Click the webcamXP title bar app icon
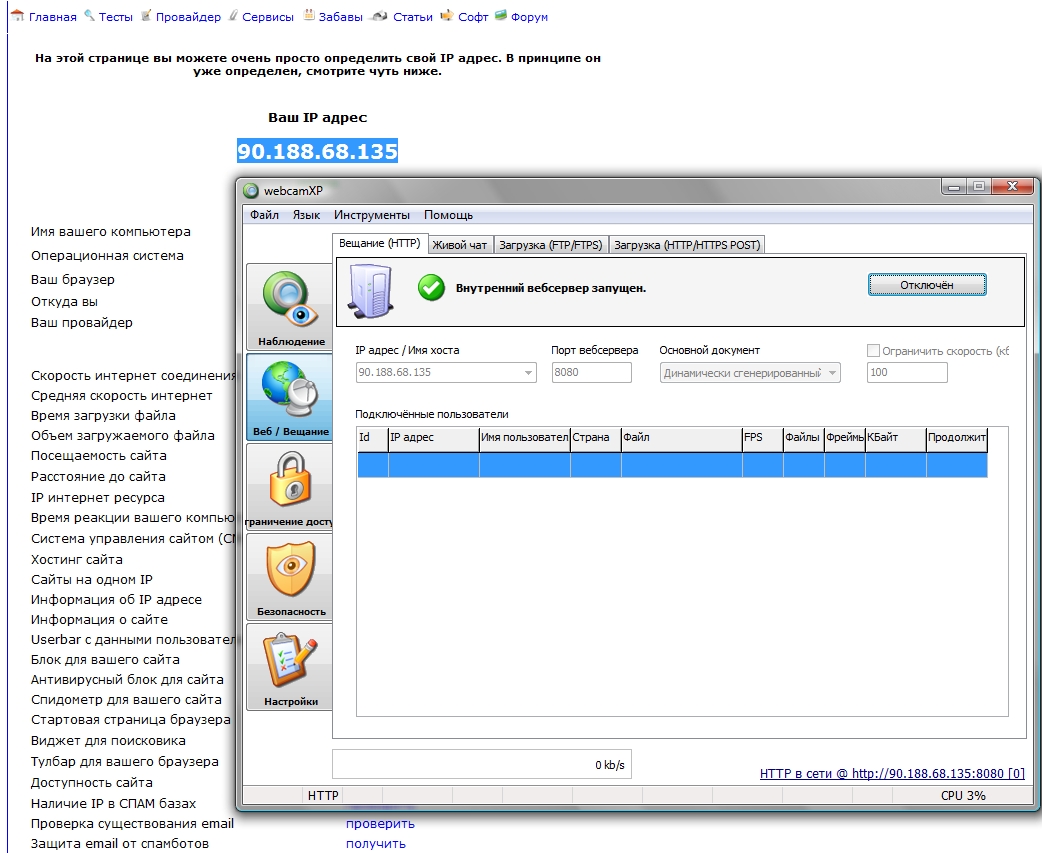The image size is (1042, 853). [x=251, y=191]
